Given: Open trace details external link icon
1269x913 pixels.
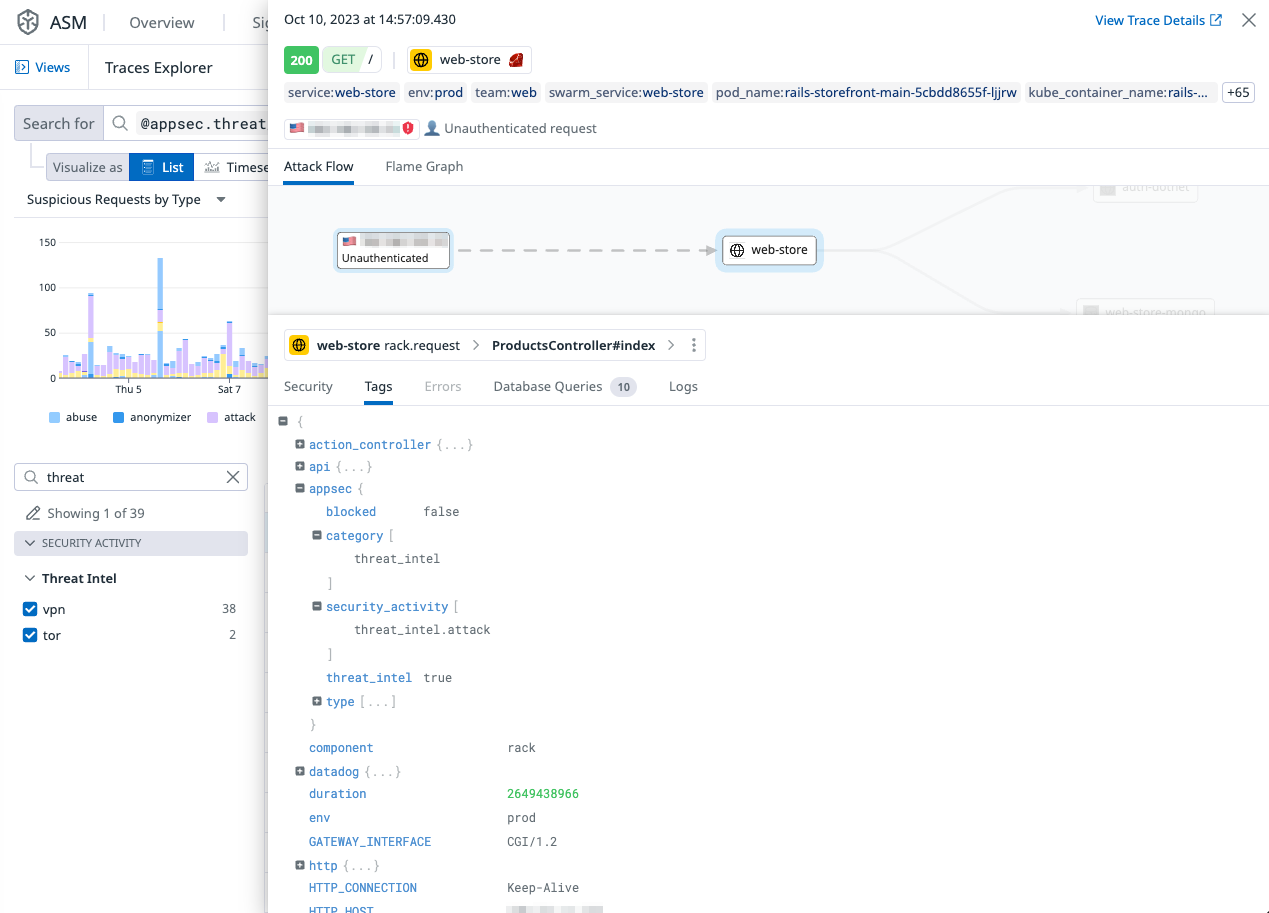Looking at the screenshot, I should pos(1216,20).
